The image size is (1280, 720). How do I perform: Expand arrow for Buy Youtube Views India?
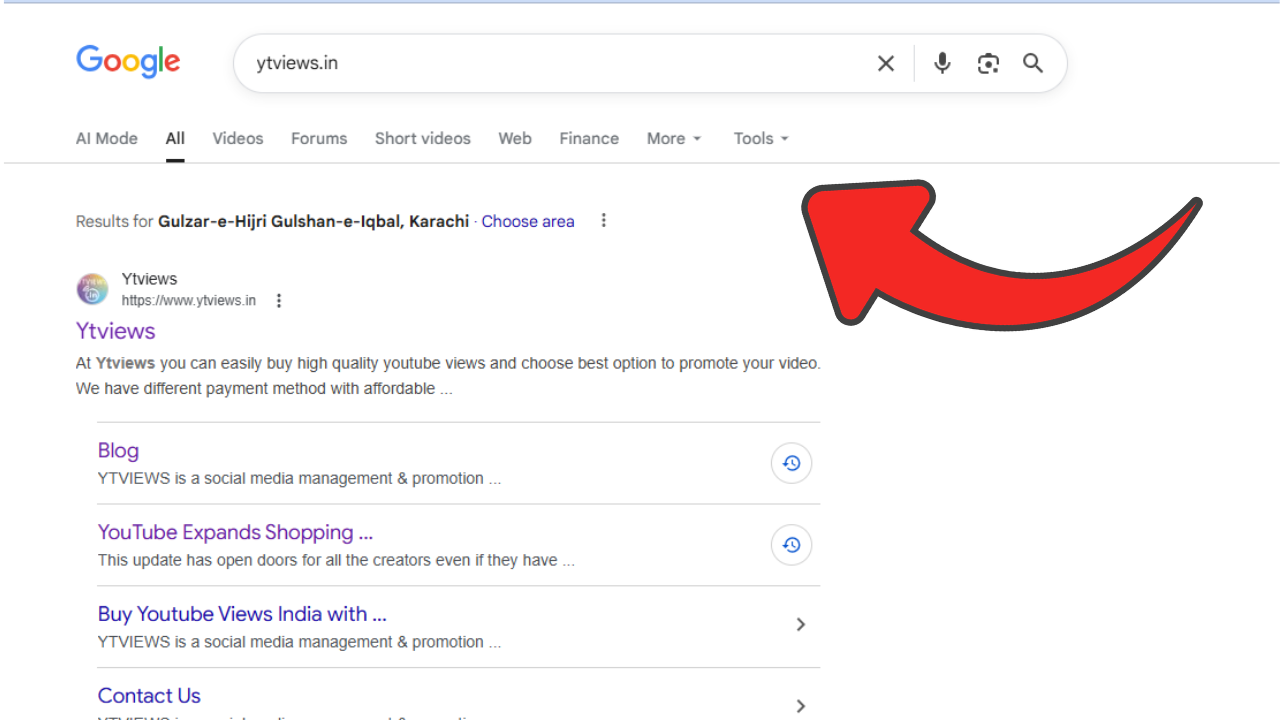click(800, 625)
